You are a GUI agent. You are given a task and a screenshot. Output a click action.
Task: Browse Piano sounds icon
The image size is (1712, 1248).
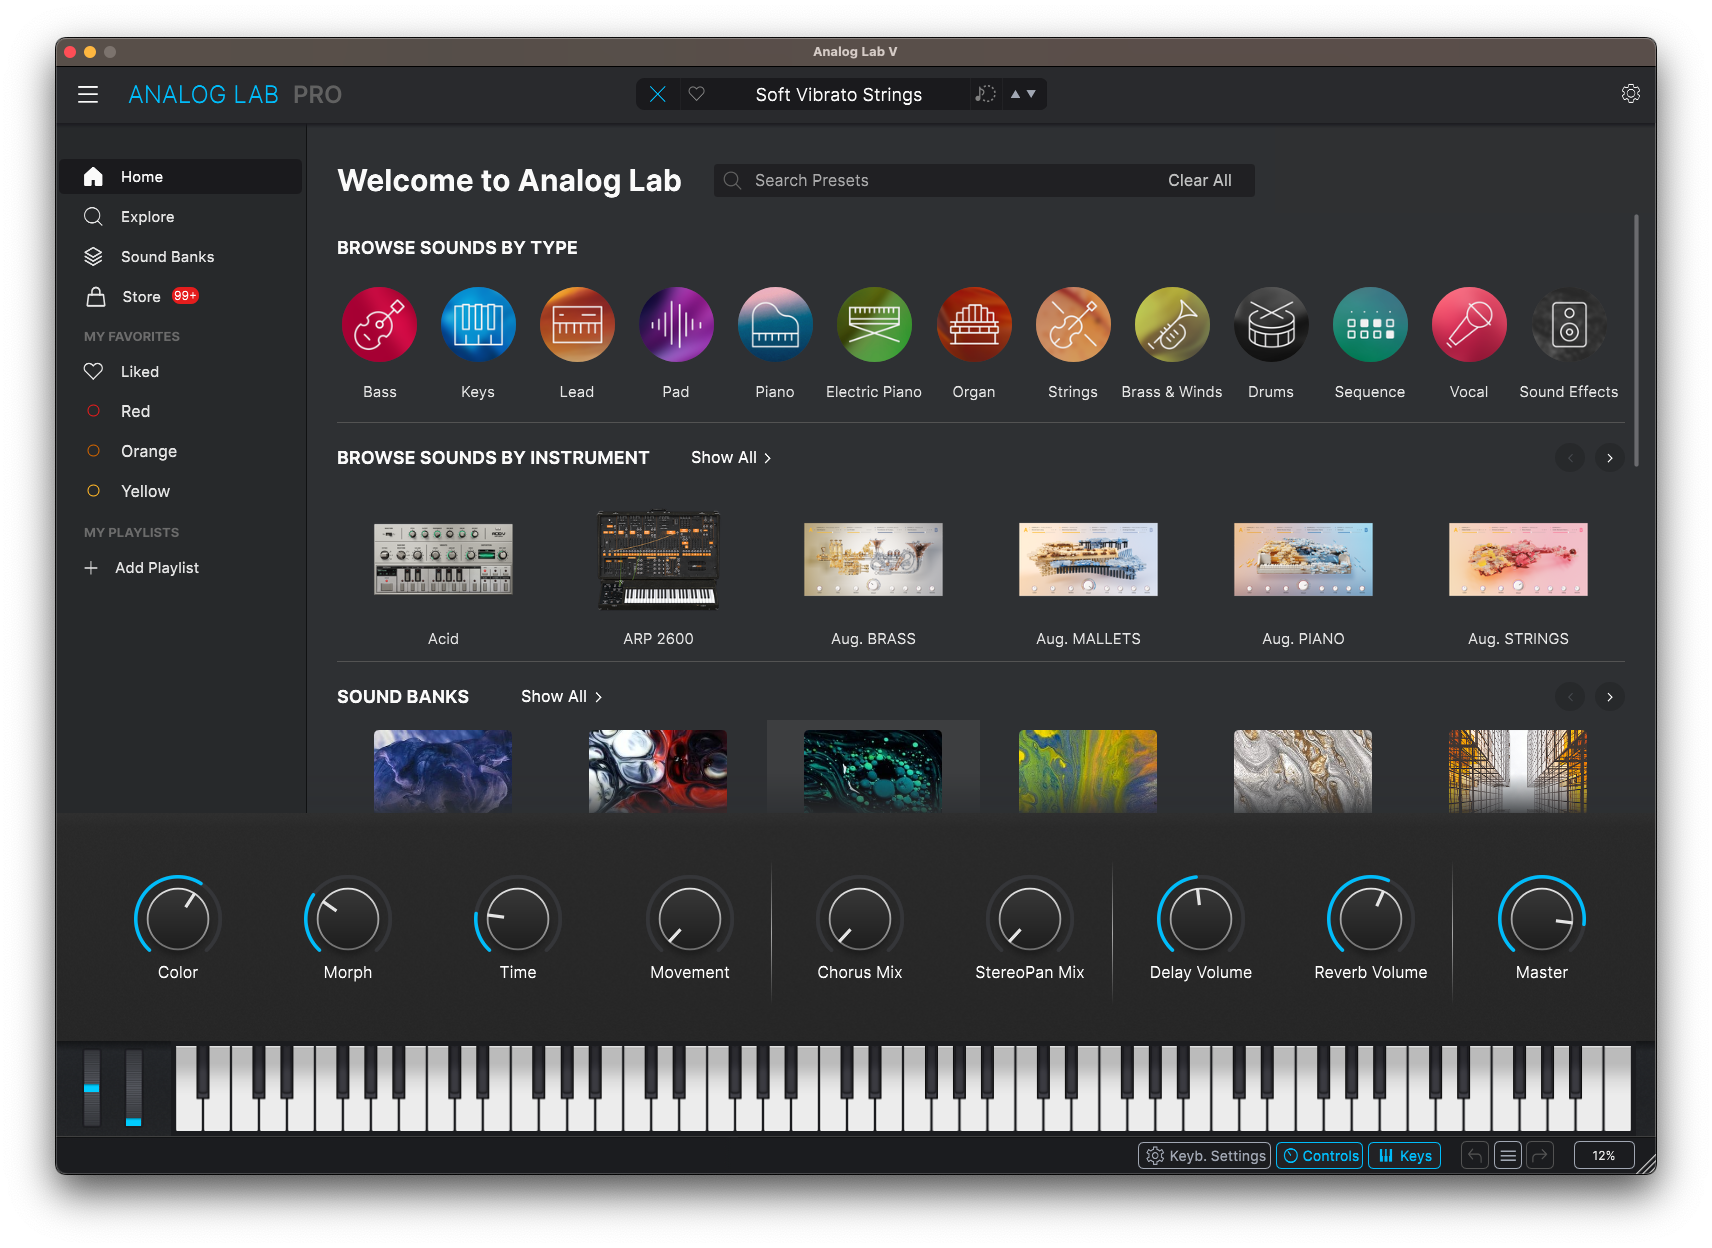click(x=775, y=325)
